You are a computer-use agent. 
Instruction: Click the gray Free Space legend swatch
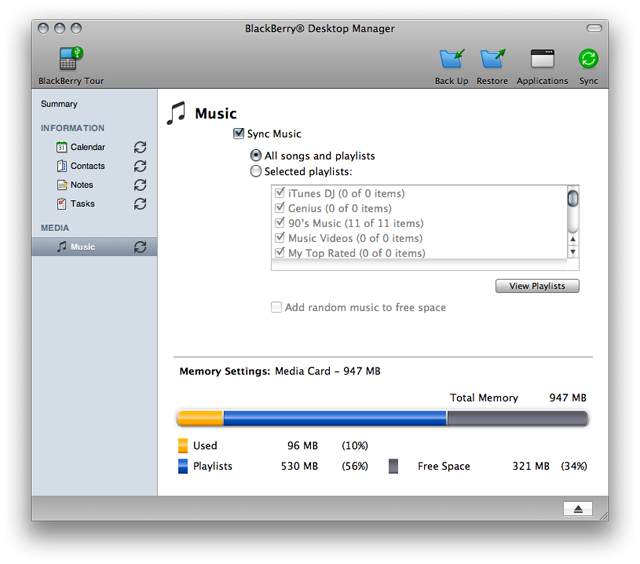(x=393, y=466)
